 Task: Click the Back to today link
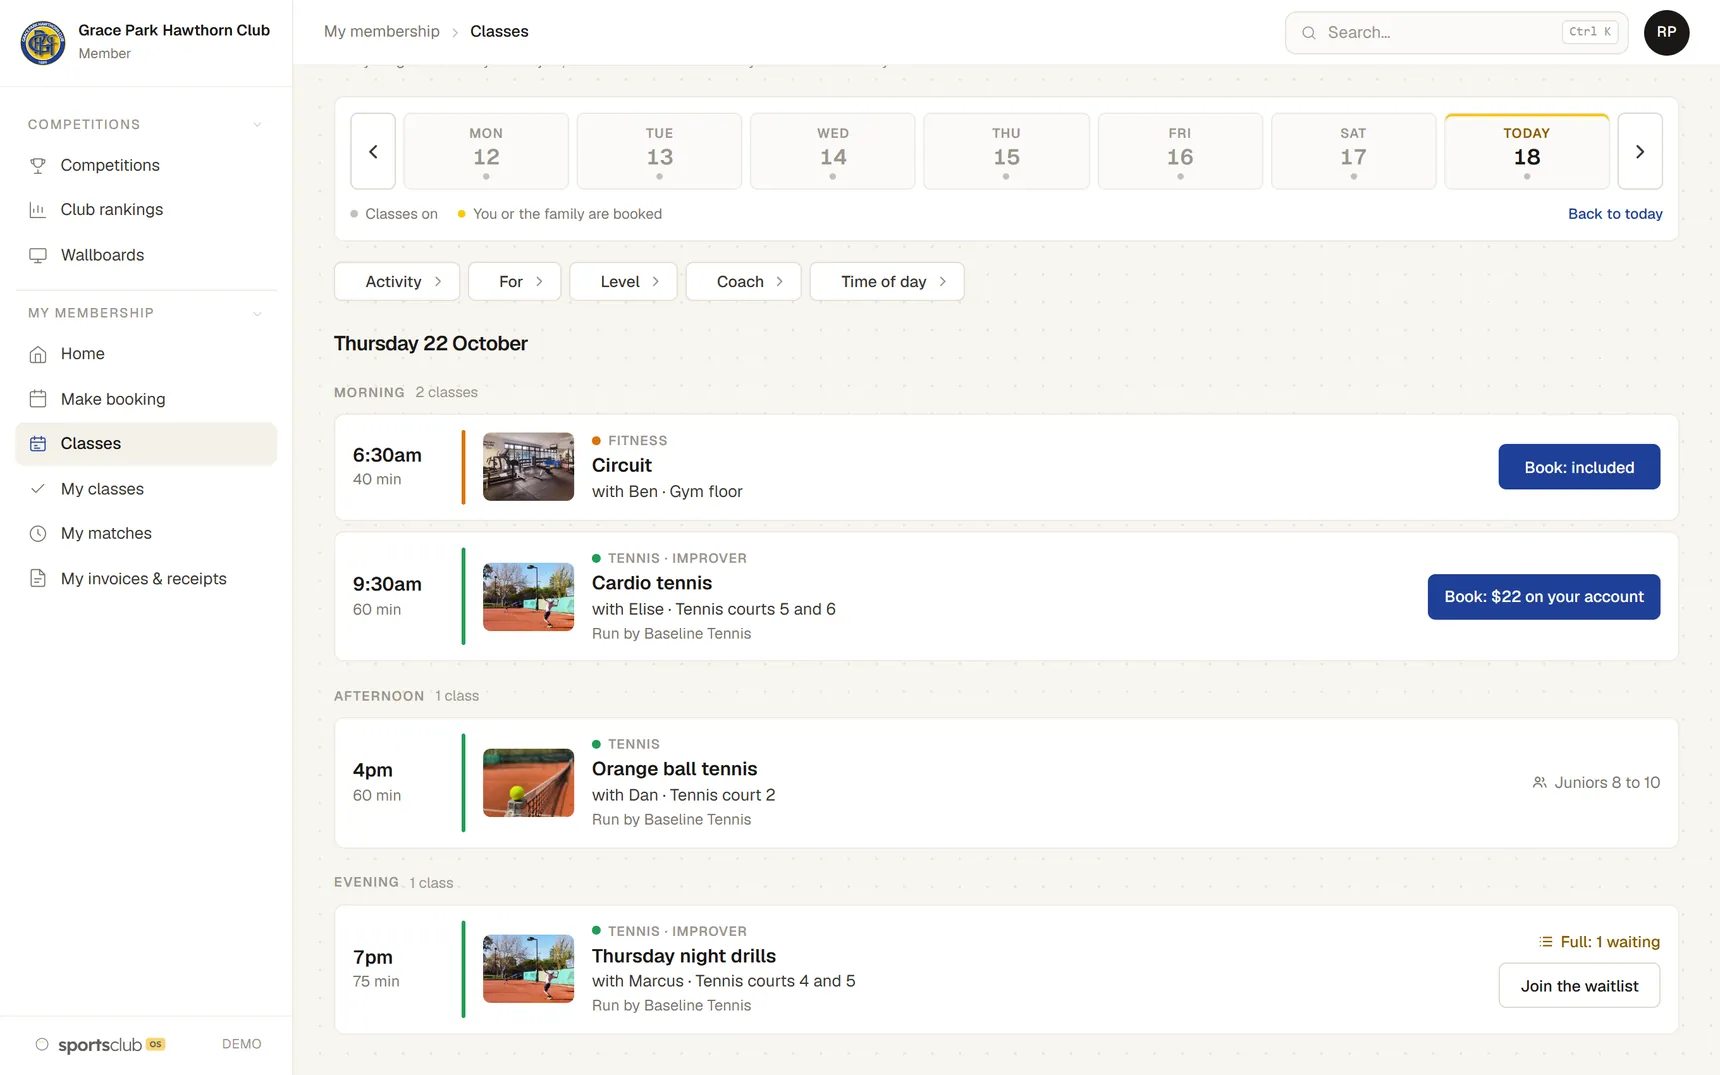click(1615, 214)
